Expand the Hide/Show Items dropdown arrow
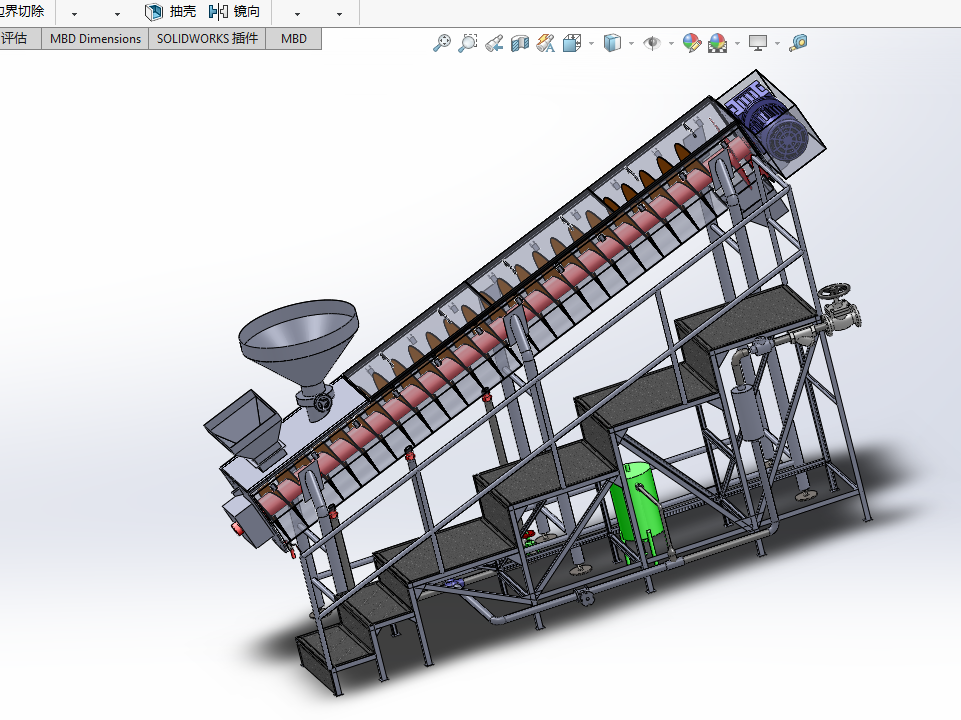 671,44
